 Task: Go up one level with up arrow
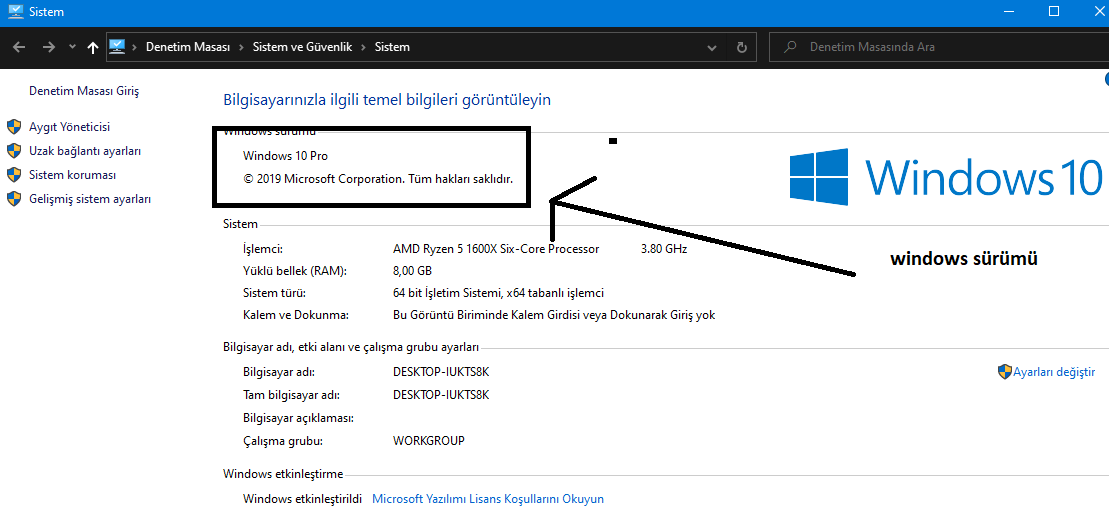pyautogui.click(x=92, y=47)
